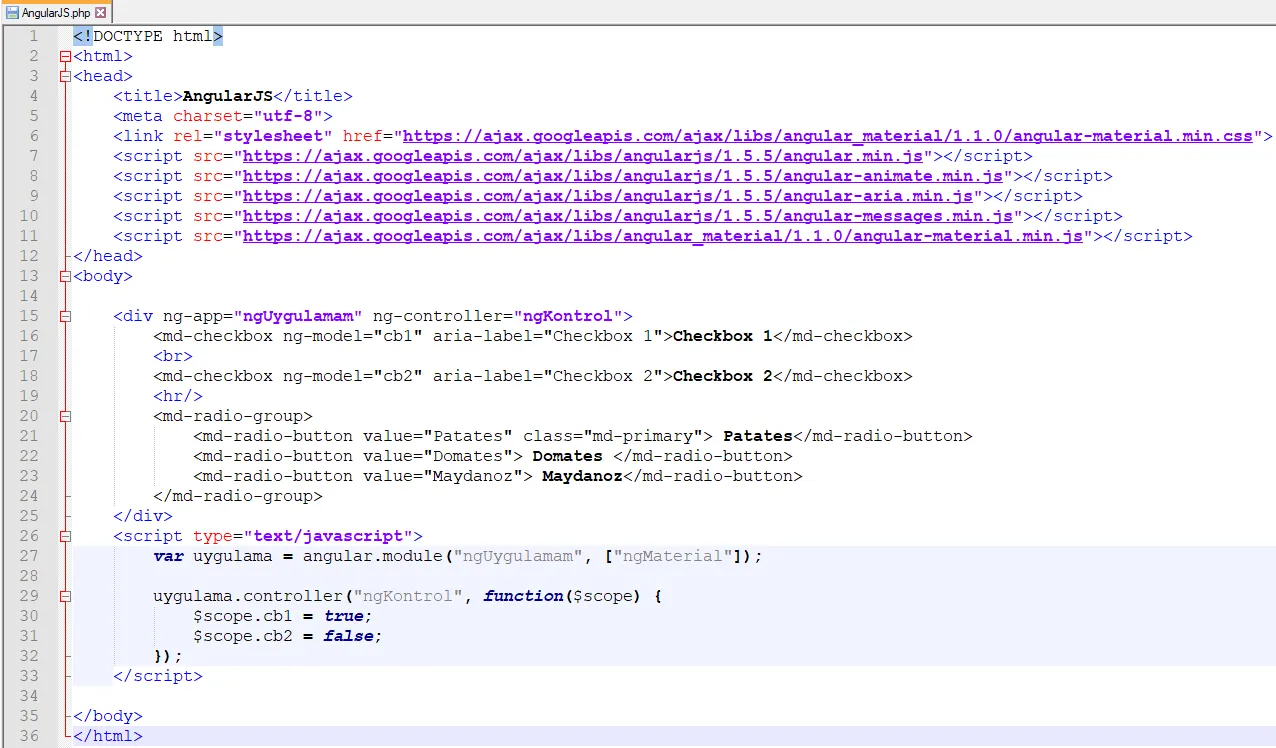Click the <hr/> tag on line 19
1276x748 pixels.
(x=178, y=396)
